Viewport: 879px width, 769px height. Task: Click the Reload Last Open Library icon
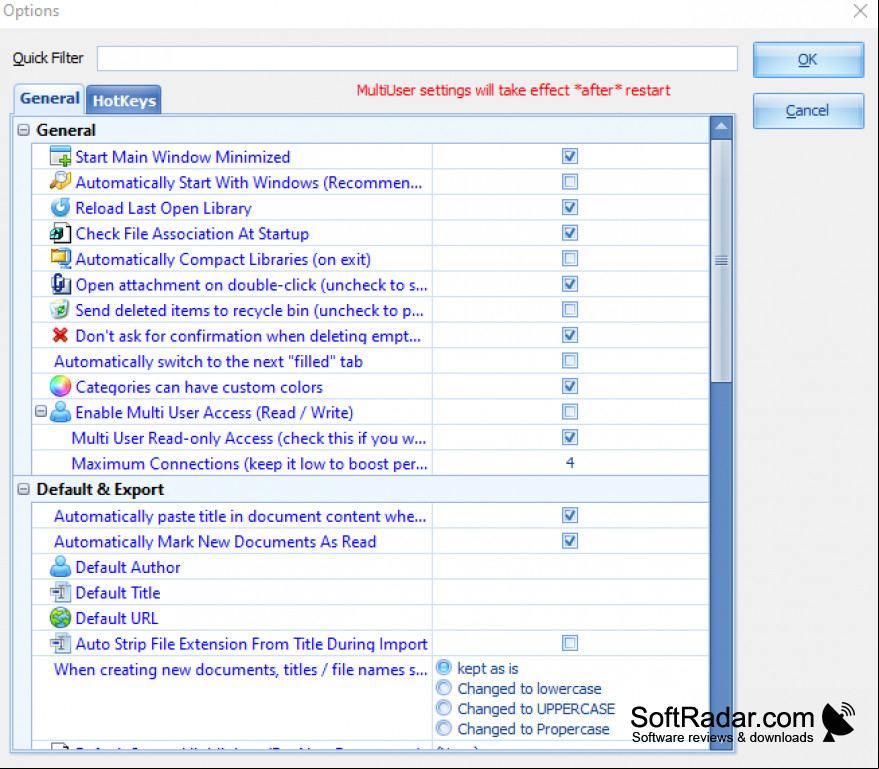(60, 207)
